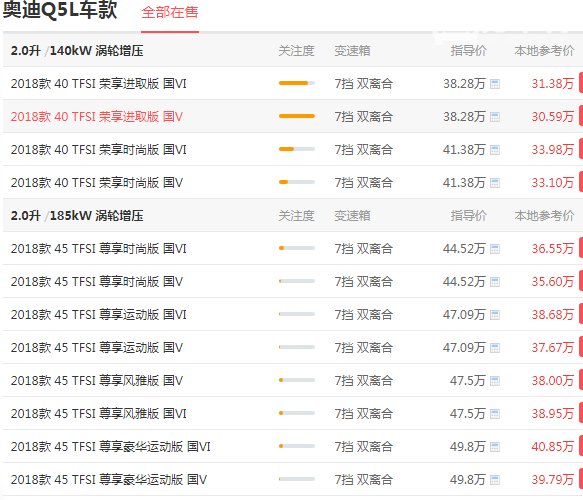Click local price 38.68万
The width and height of the screenshot is (583, 500).
[553, 314]
